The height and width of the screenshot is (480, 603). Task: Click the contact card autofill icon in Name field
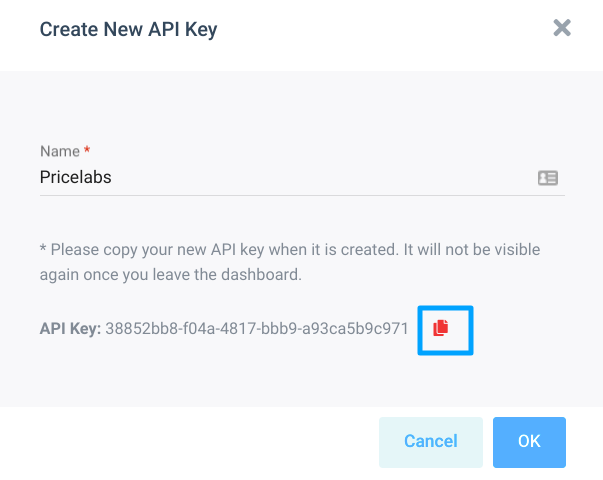[x=548, y=178]
